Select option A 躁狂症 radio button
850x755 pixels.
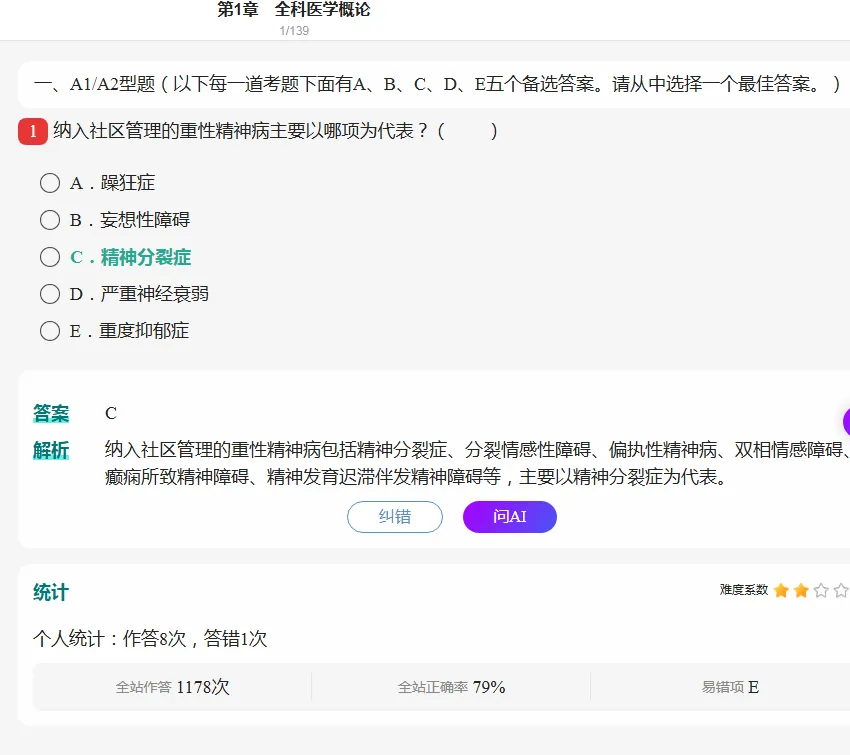pyautogui.click(x=50, y=183)
